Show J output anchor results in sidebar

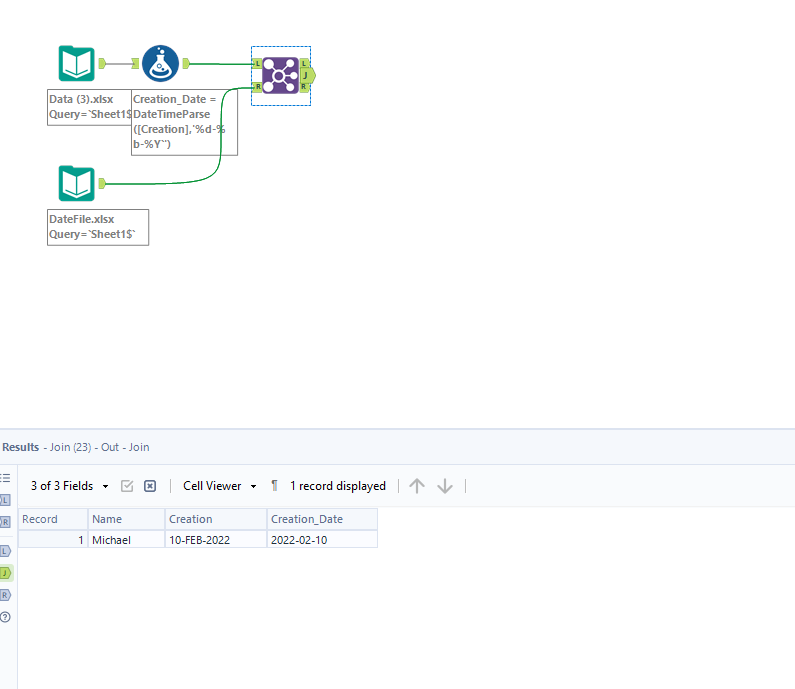[6, 573]
